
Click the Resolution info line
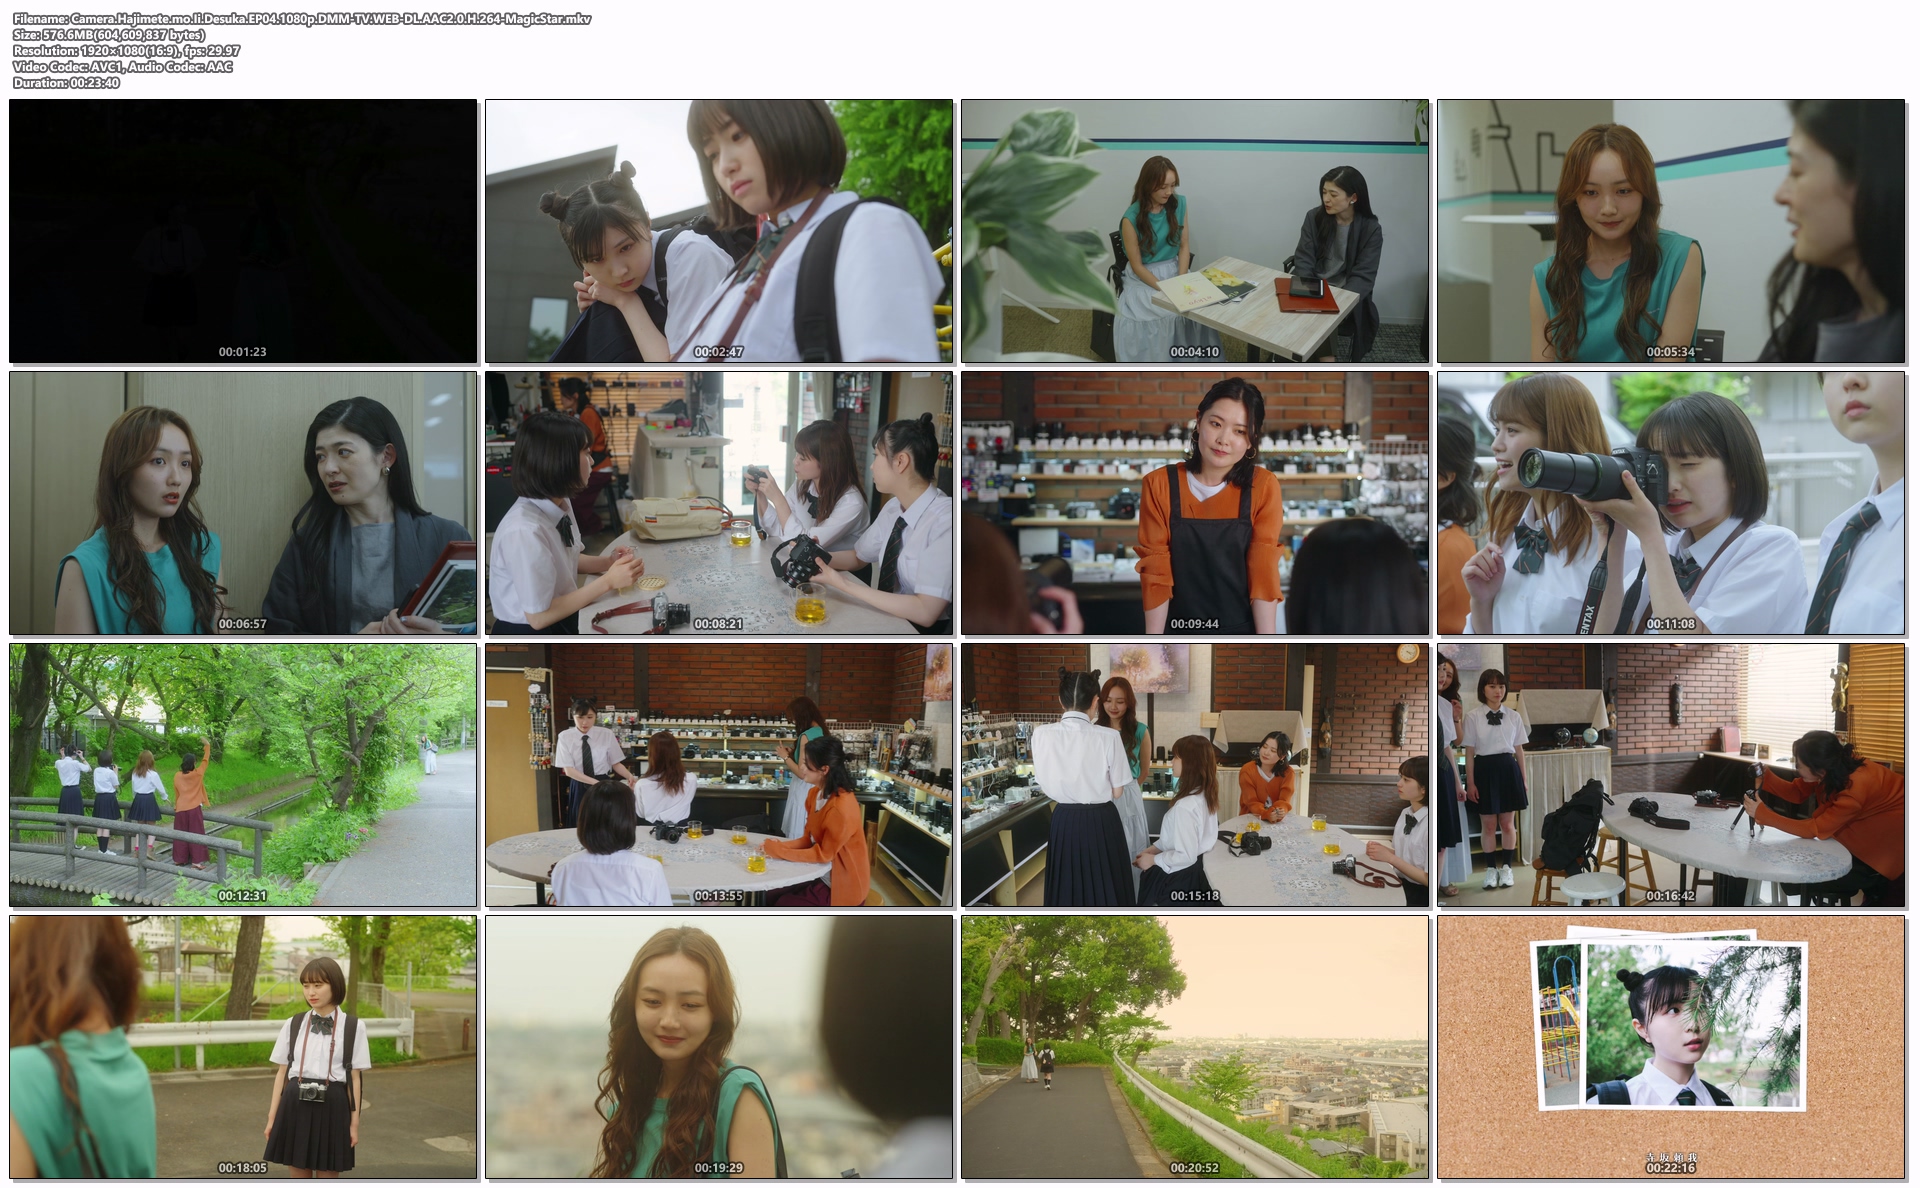126,51
